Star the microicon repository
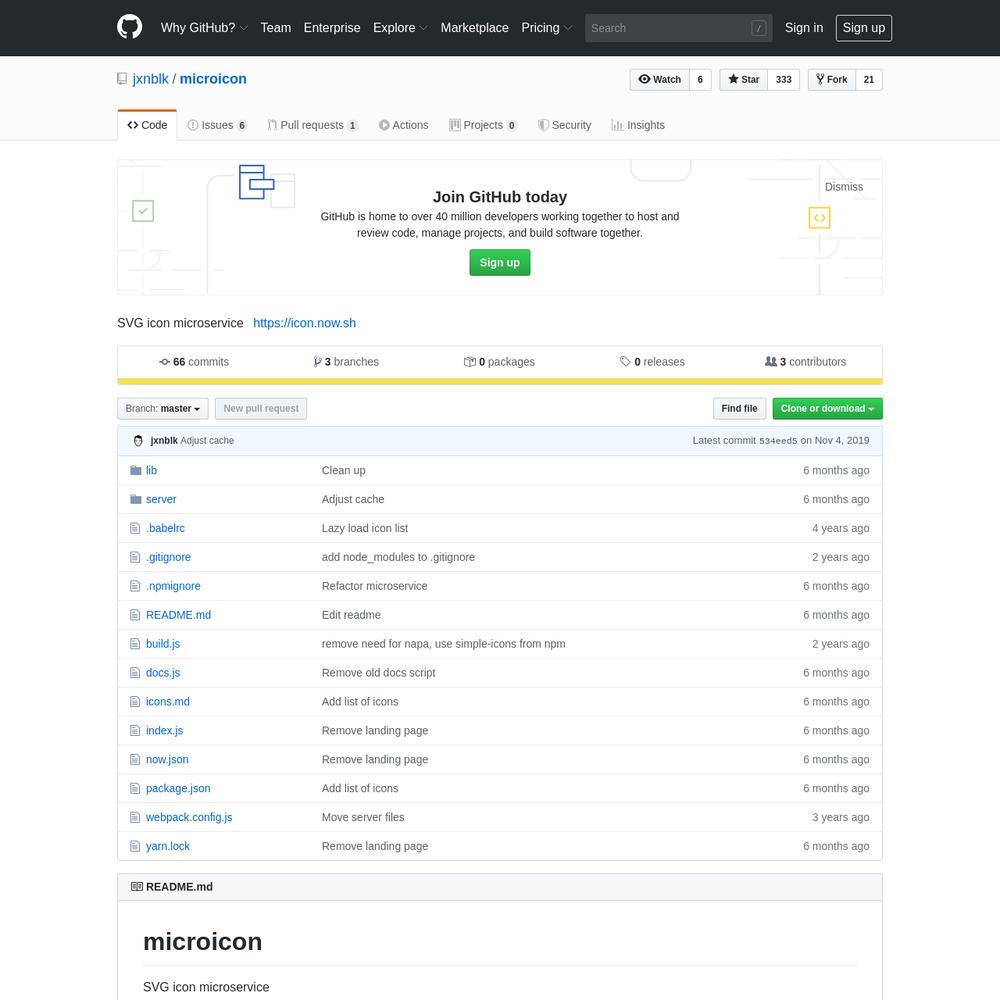 point(744,80)
